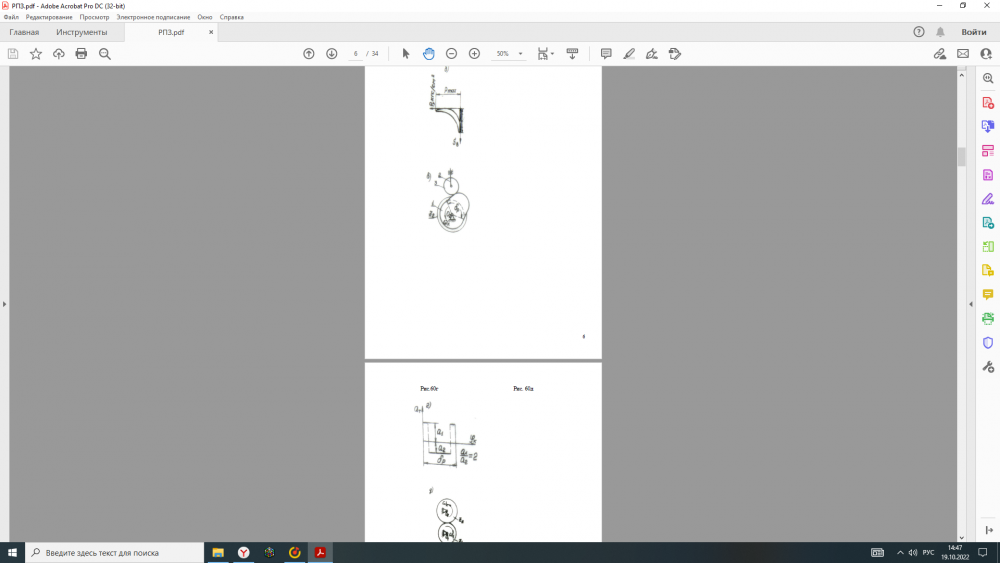
Task: Add a sticky note comment
Action: coord(606,54)
